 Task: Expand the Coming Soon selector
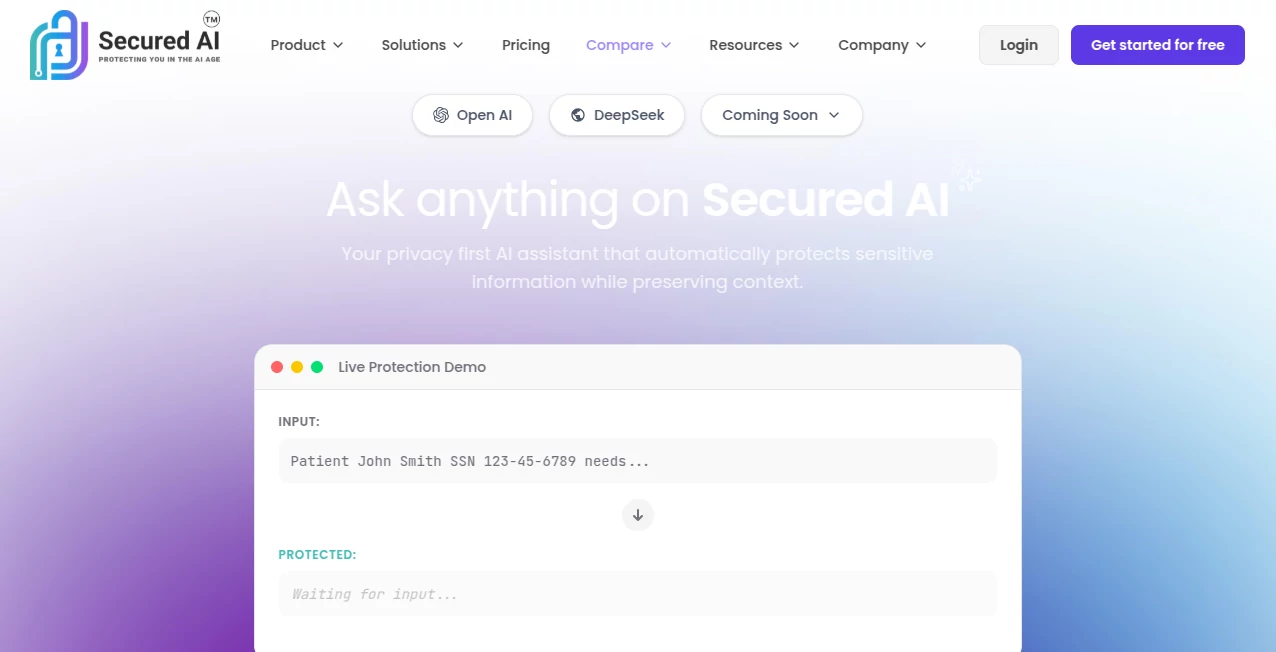[x=781, y=115]
